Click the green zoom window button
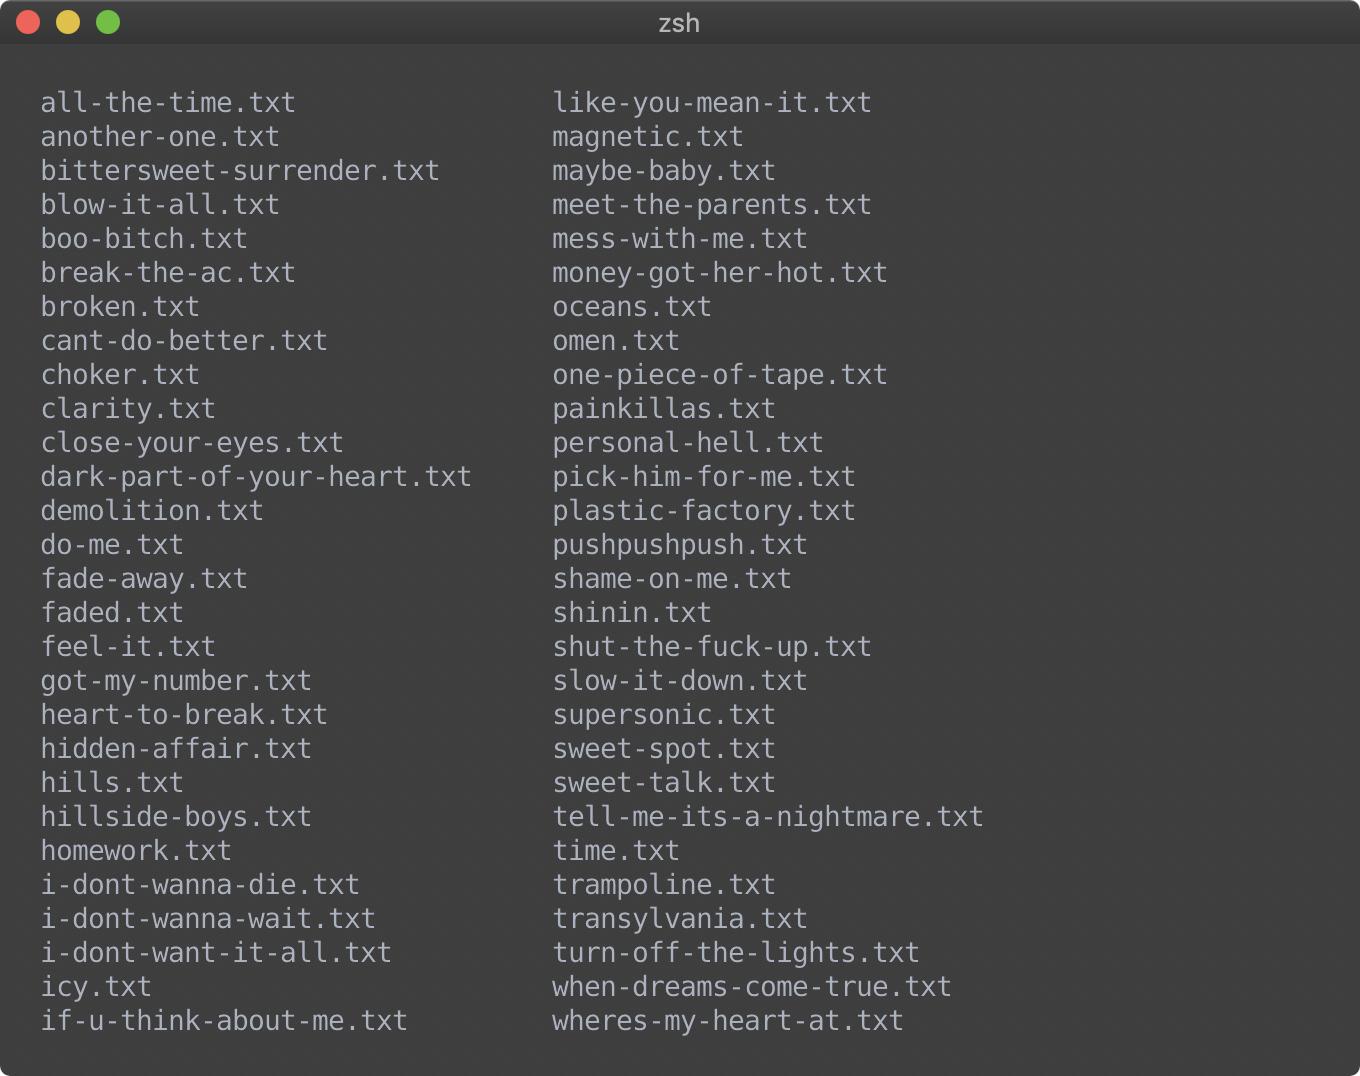Screen dimensions: 1360x1076 coord(108,22)
